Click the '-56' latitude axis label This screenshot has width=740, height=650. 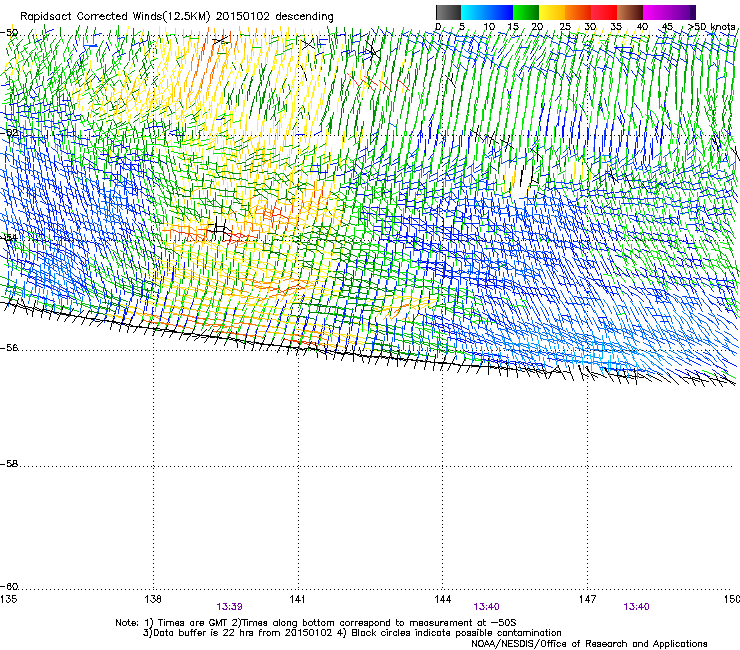point(9,348)
